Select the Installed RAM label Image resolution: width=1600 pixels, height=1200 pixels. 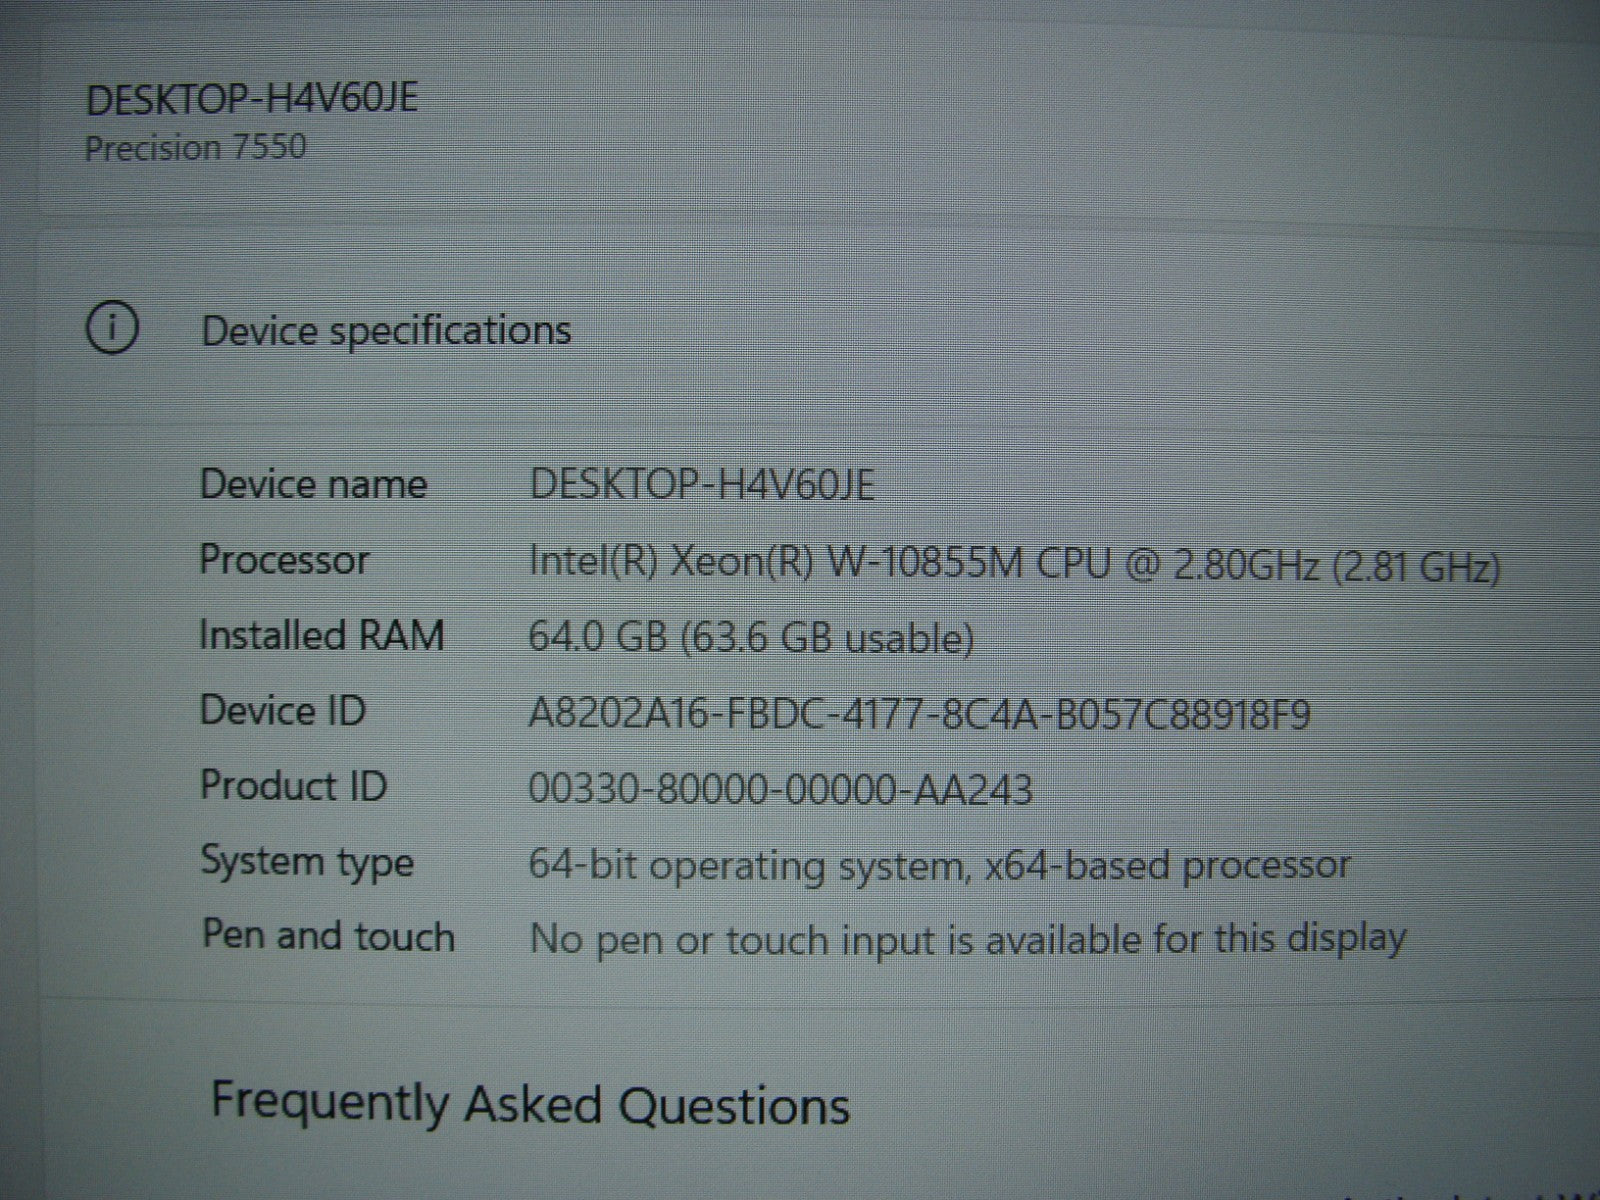(321, 635)
